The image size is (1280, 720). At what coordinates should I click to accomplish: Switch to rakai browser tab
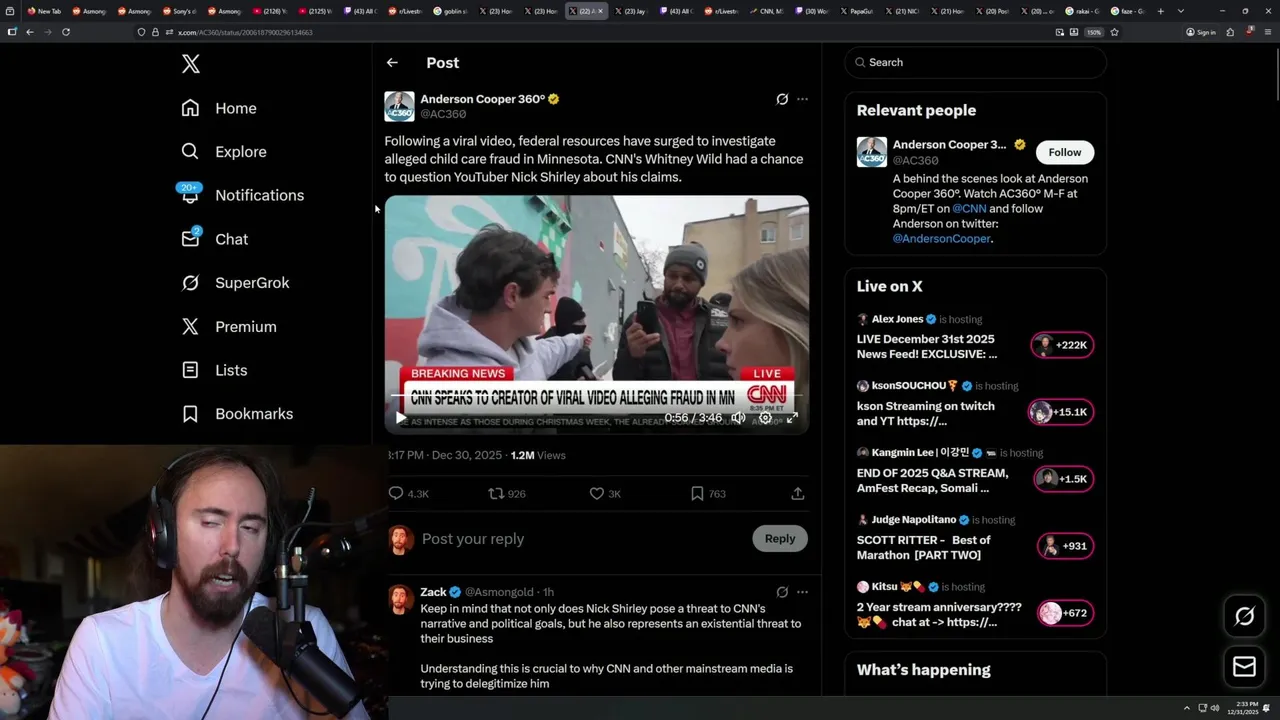pos(1082,11)
